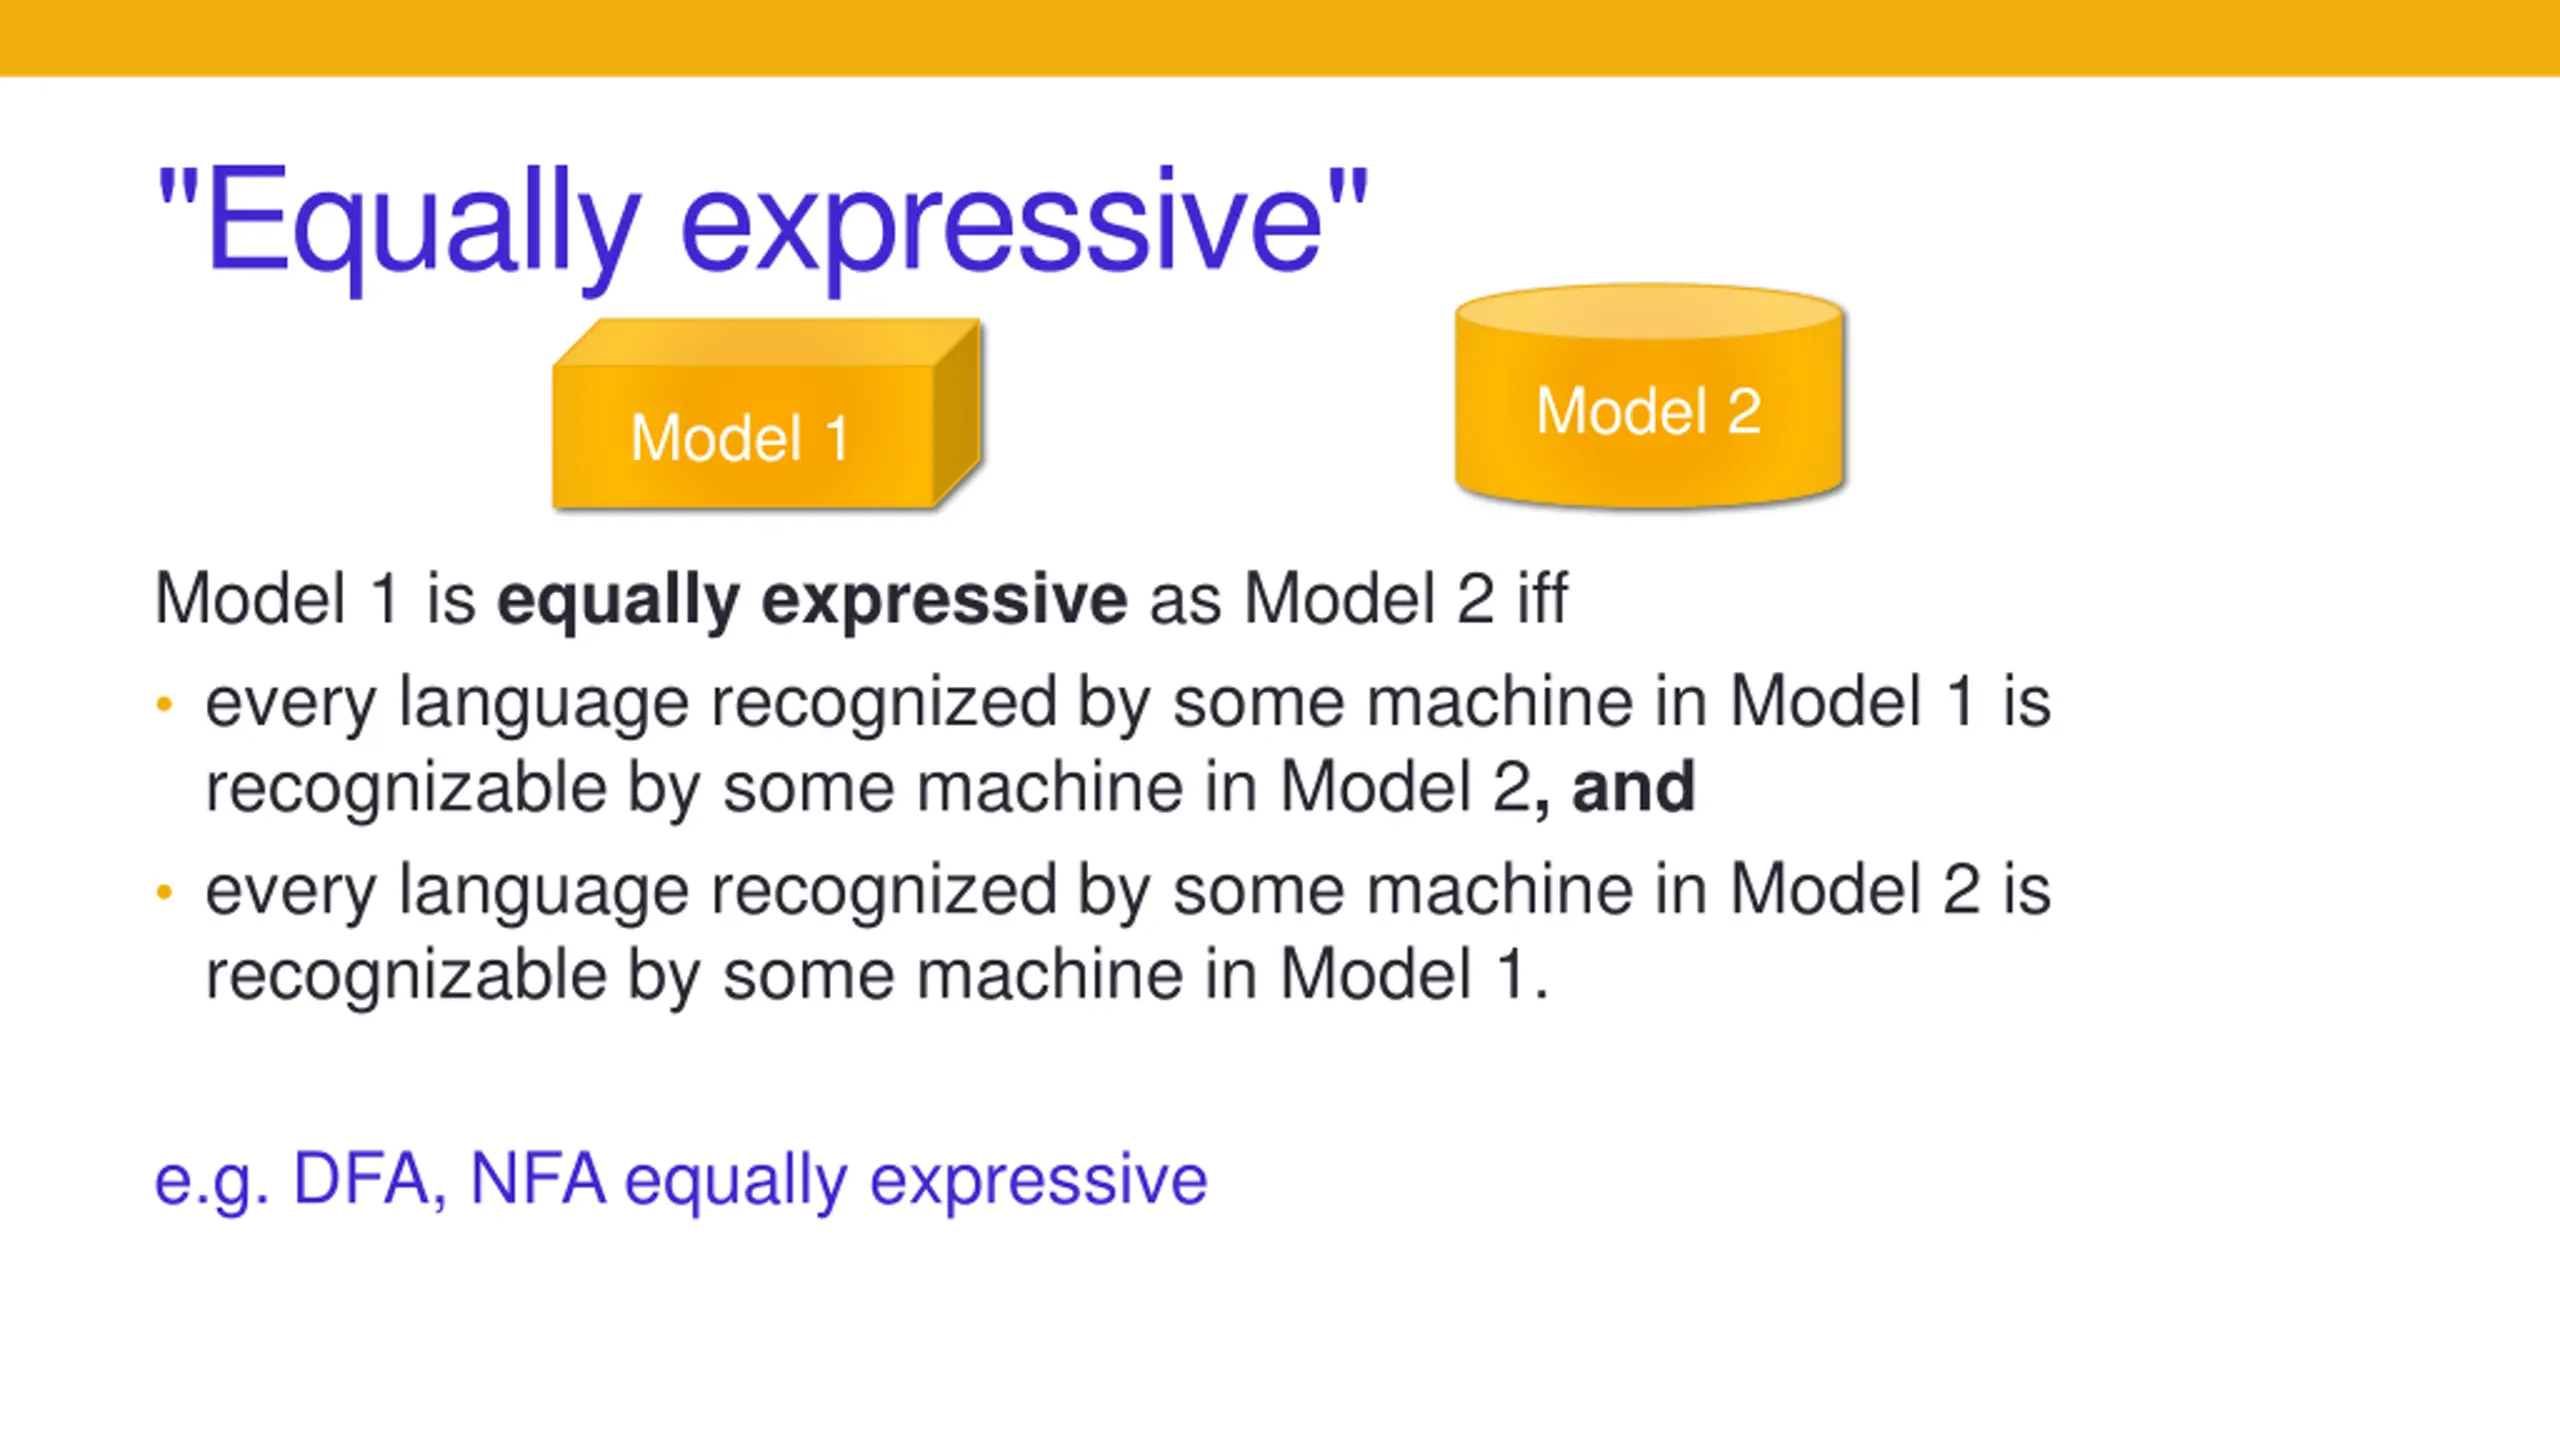2560x1440 pixels.
Task: Click the second orange bullet point
Action: point(165,891)
